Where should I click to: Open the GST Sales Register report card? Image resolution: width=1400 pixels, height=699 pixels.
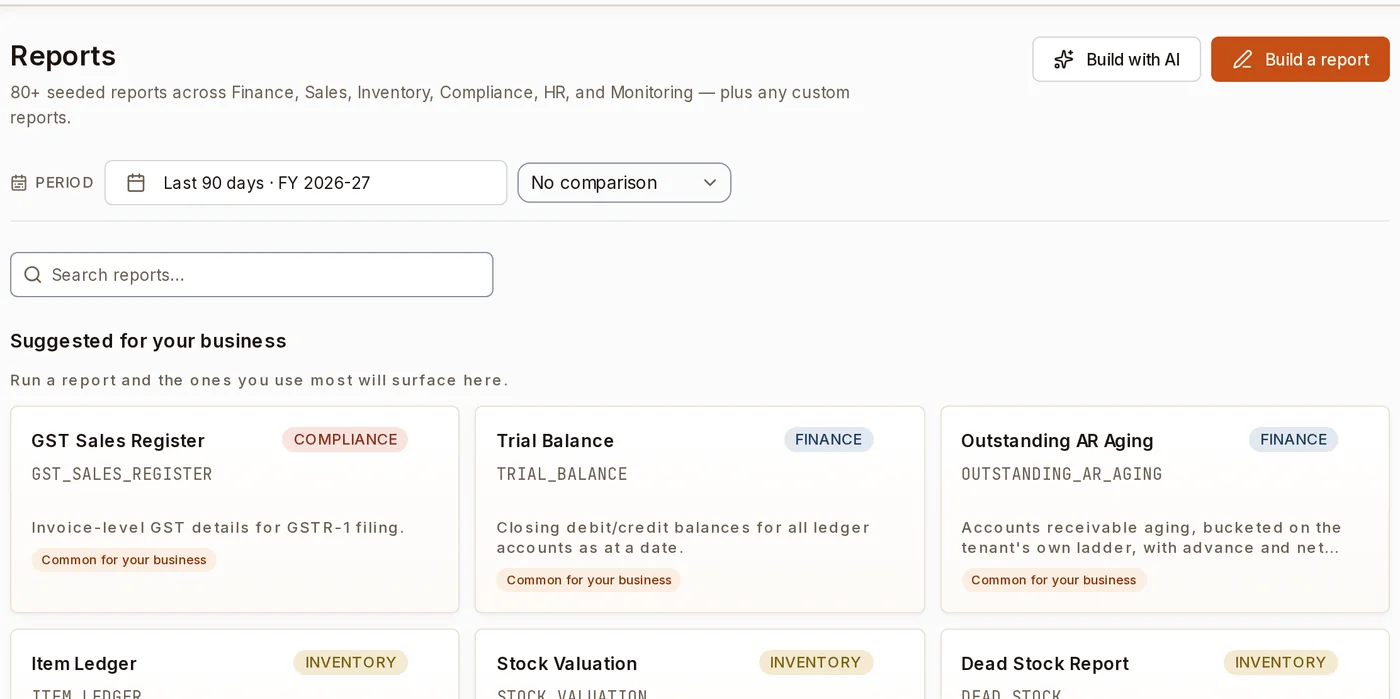[x=235, y=509]
